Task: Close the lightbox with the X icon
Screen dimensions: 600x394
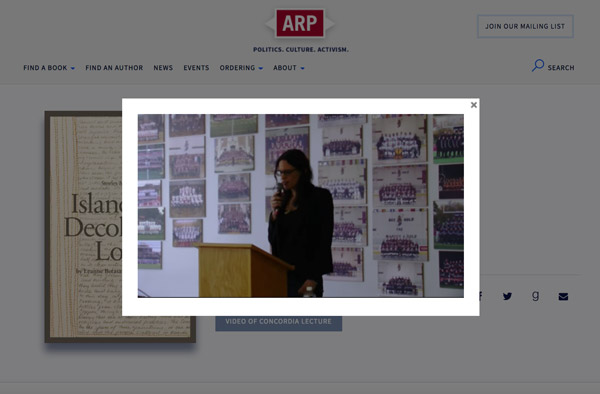Action: (x=473, y=105)
